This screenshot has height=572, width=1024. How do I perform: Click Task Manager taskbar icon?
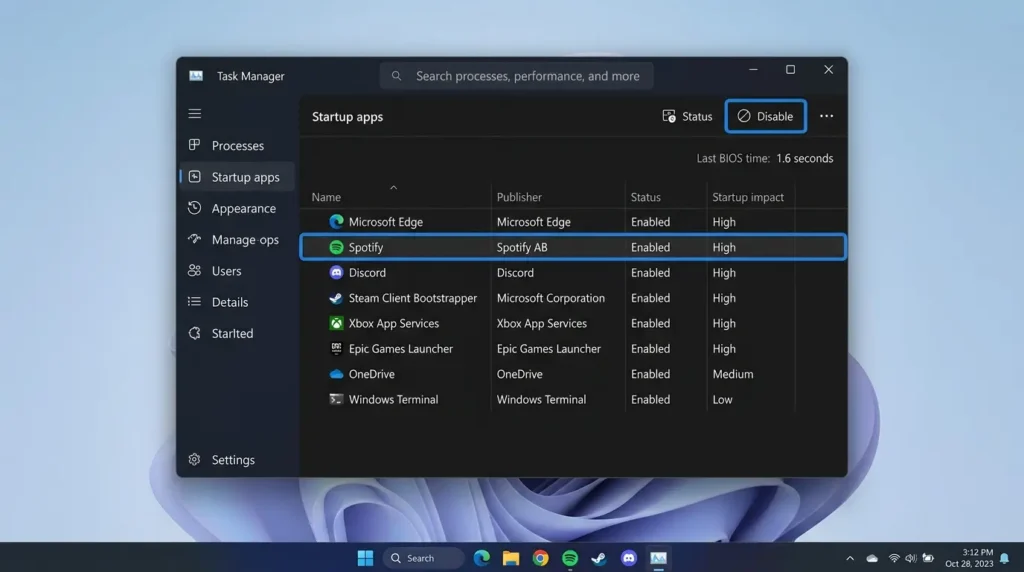click(658, 558)
